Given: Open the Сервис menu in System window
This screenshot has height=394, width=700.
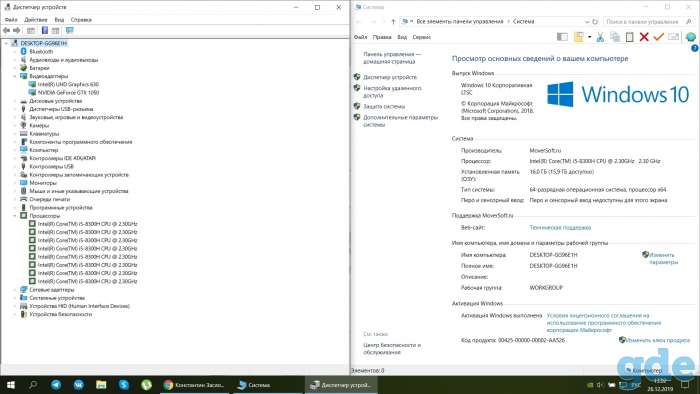Looking at the screenshot, I should 421,37.
